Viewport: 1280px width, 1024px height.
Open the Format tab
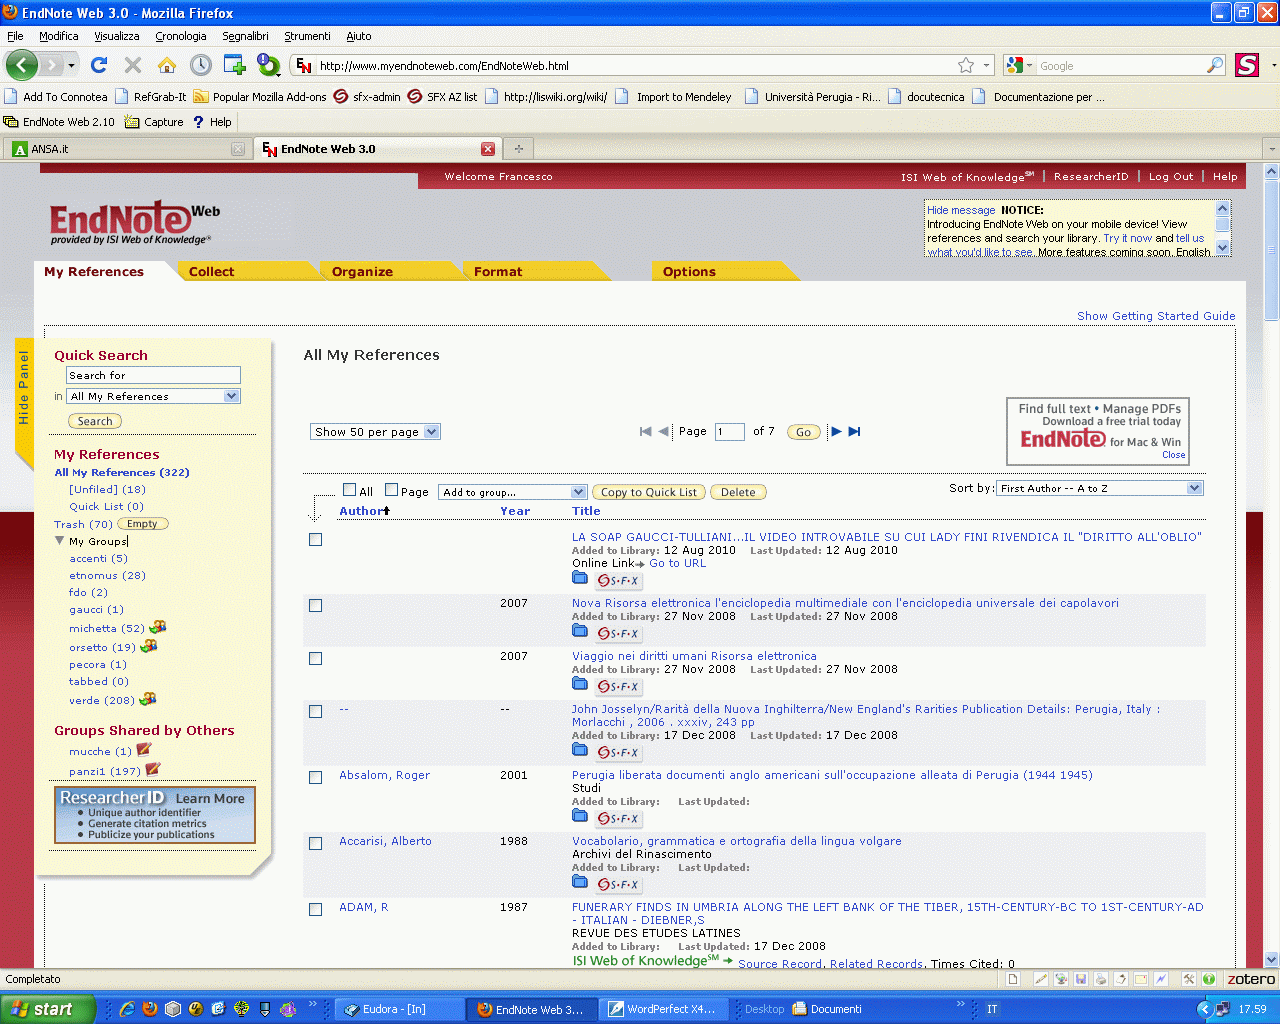pos(498,272)
